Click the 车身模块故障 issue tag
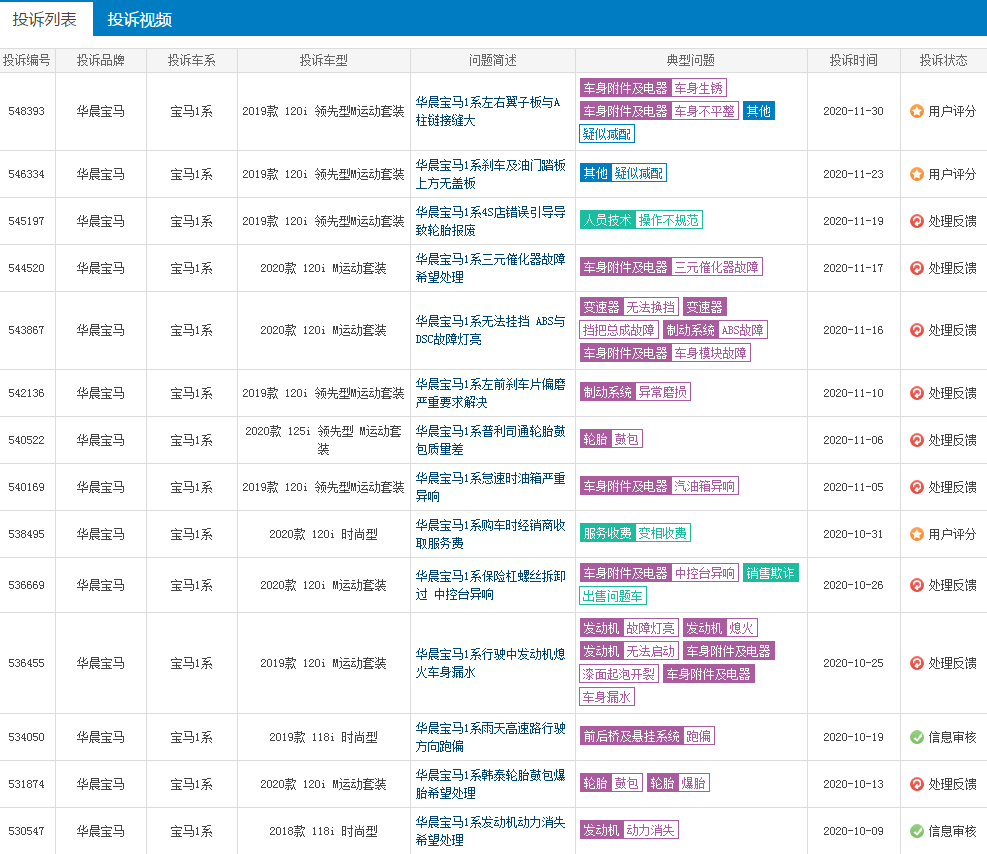The height and width of the screenshot is (854, 987). tap(711, 354)
